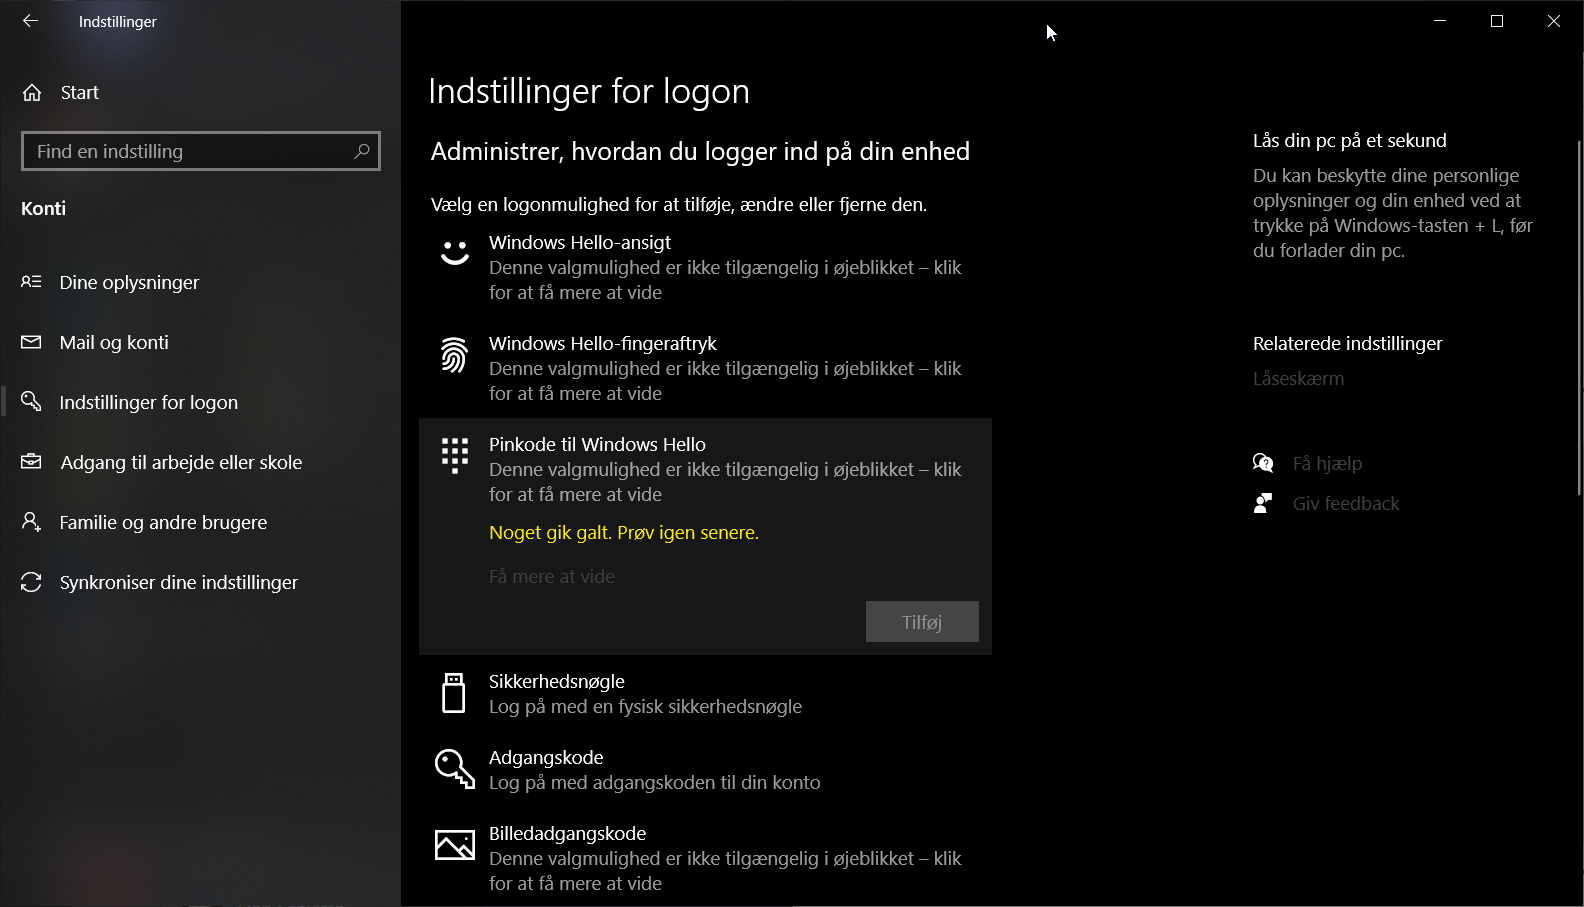1584x907 pixels.
Task: Click the Windows Hello face icon
Action: pyautogui.click(x=455, y=252)
